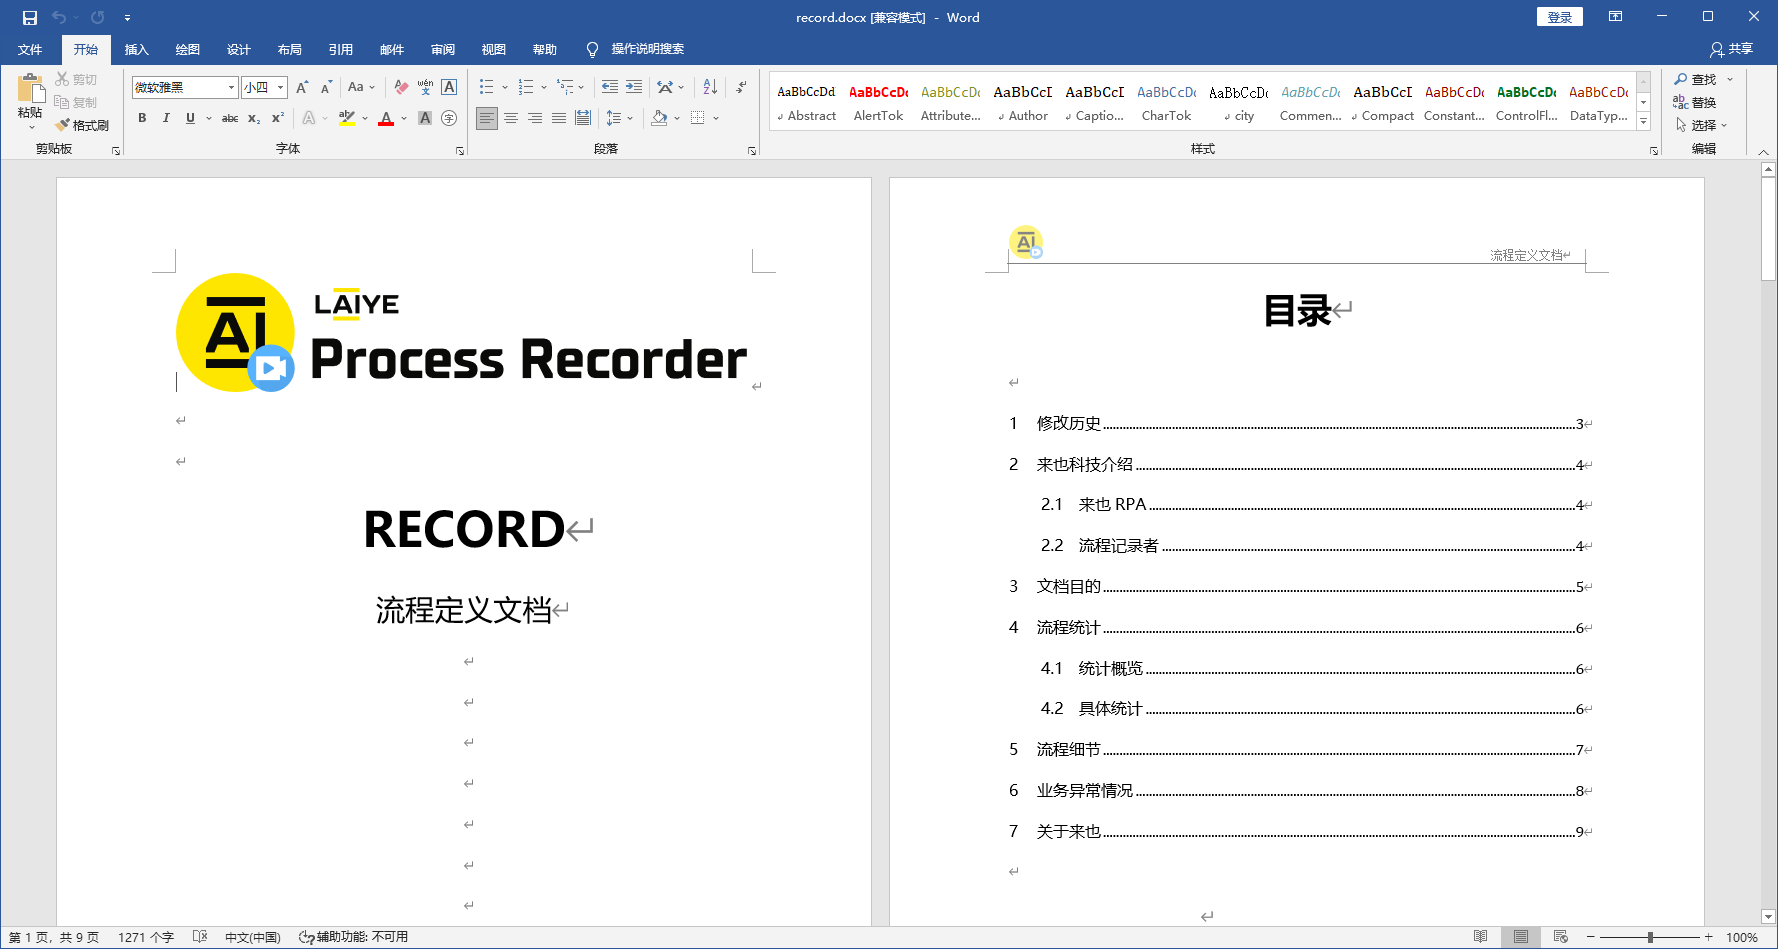This screenshot has height=949, width=1778.
Task: Toggle show/hide paragraph marks
Action: (x=741, y=87)
